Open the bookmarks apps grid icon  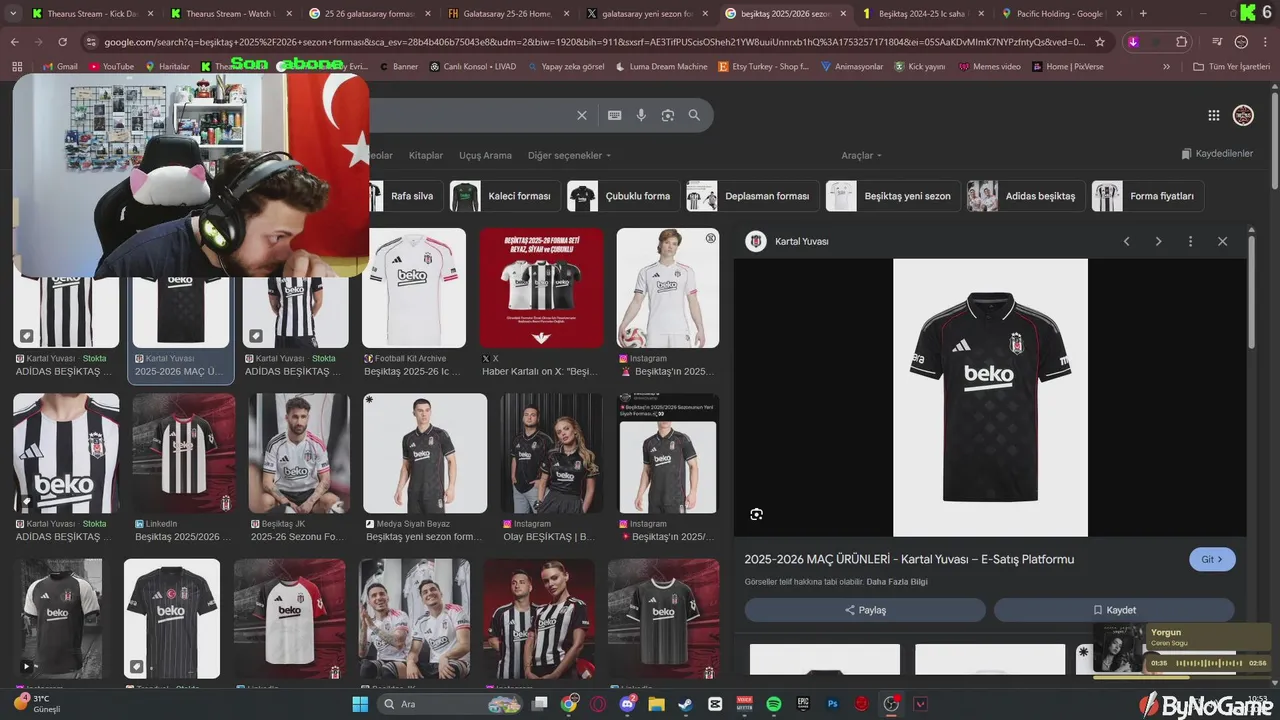click(17, 66)
